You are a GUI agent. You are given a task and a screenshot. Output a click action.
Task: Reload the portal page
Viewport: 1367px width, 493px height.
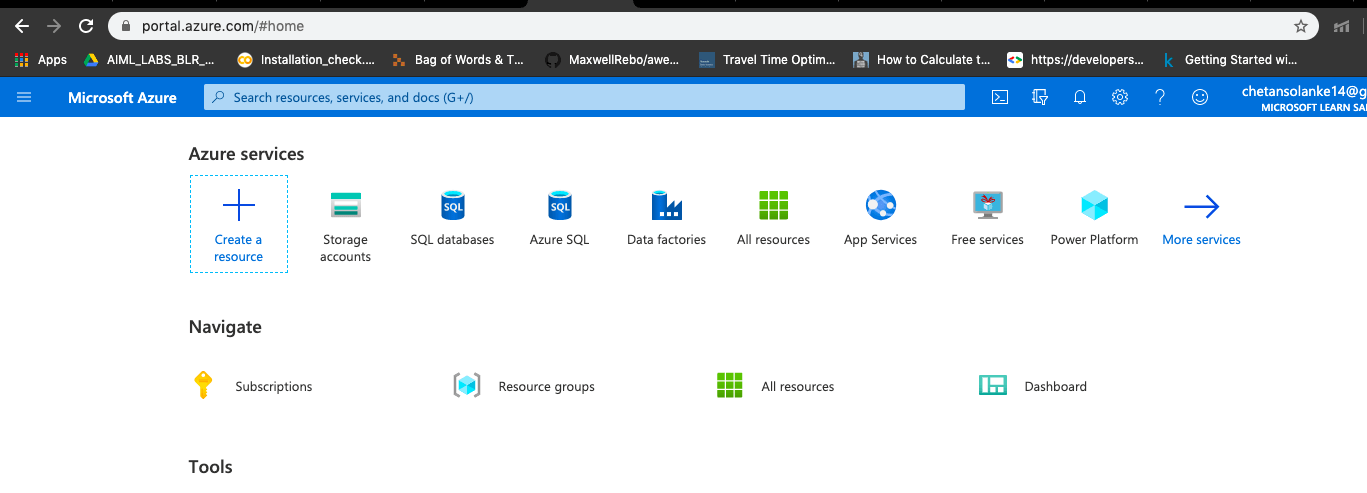coord(86,26)
